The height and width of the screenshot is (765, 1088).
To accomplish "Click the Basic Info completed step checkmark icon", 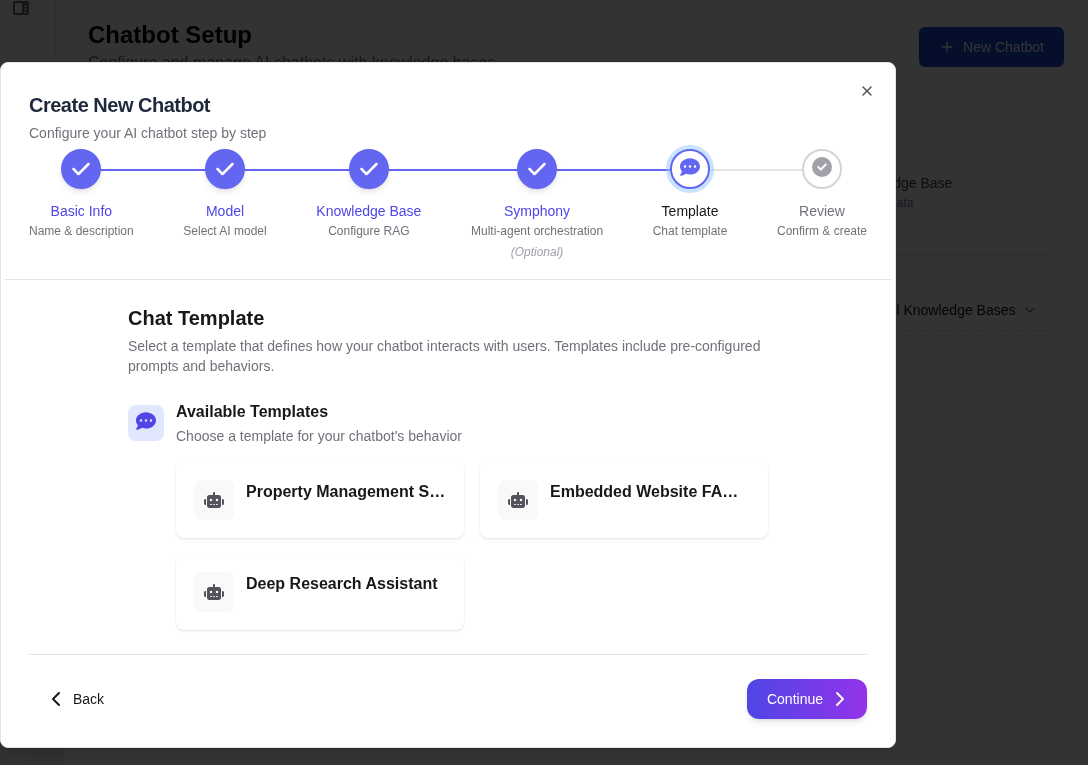I will (x=81, y=169).
